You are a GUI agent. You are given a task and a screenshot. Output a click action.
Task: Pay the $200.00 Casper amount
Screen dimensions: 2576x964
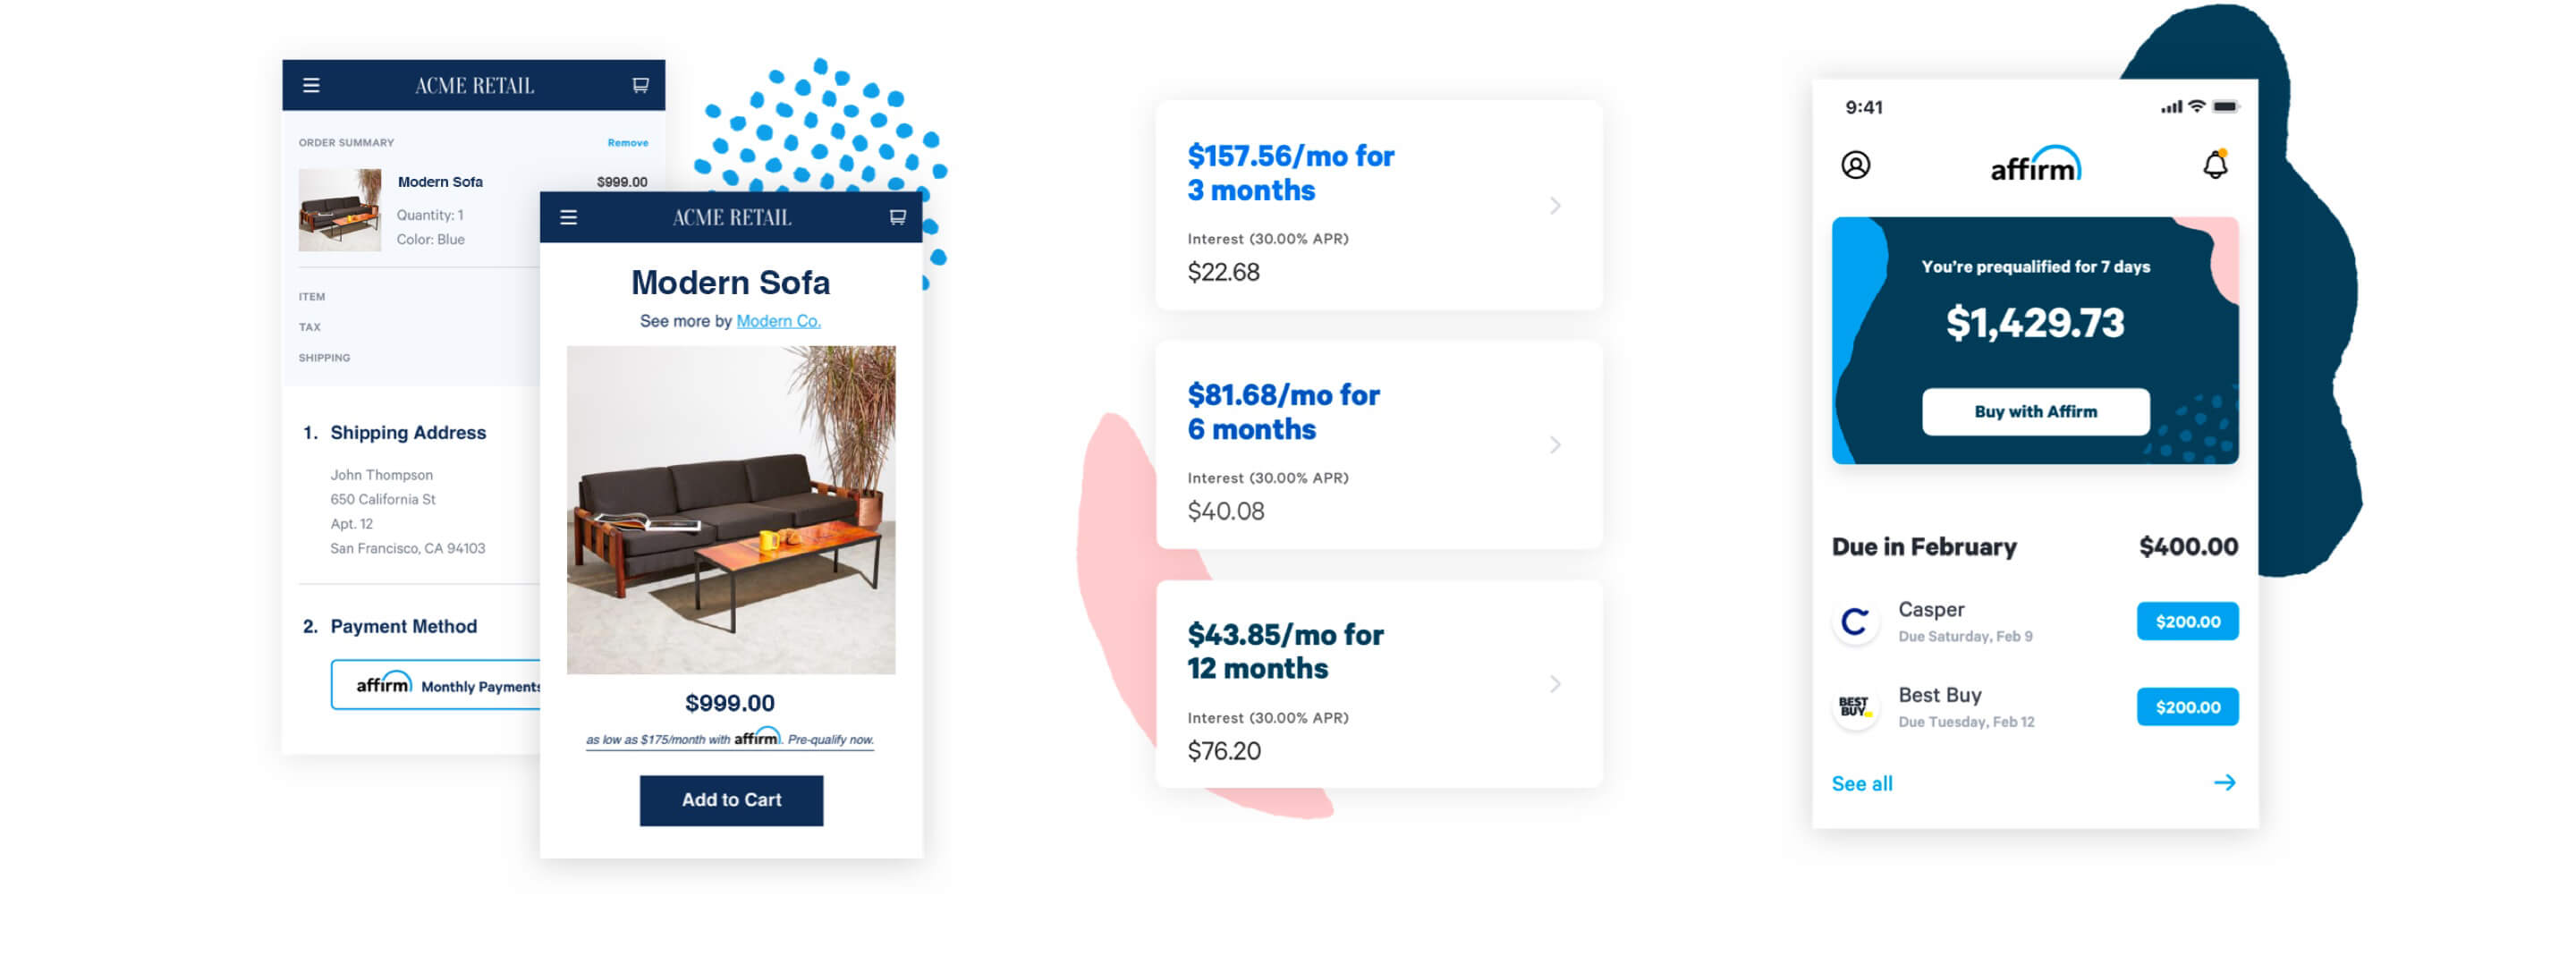(x=2187, y=621)
